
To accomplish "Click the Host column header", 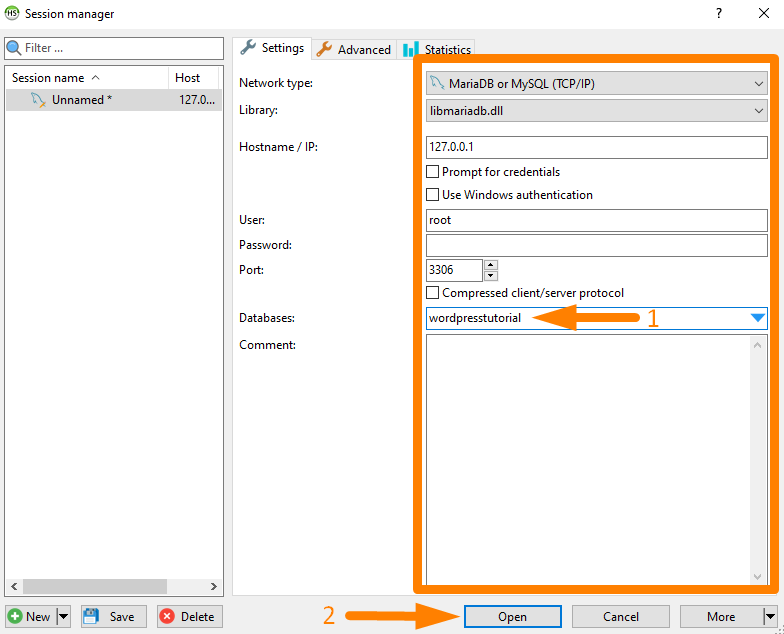I will [x=194, y=78].
